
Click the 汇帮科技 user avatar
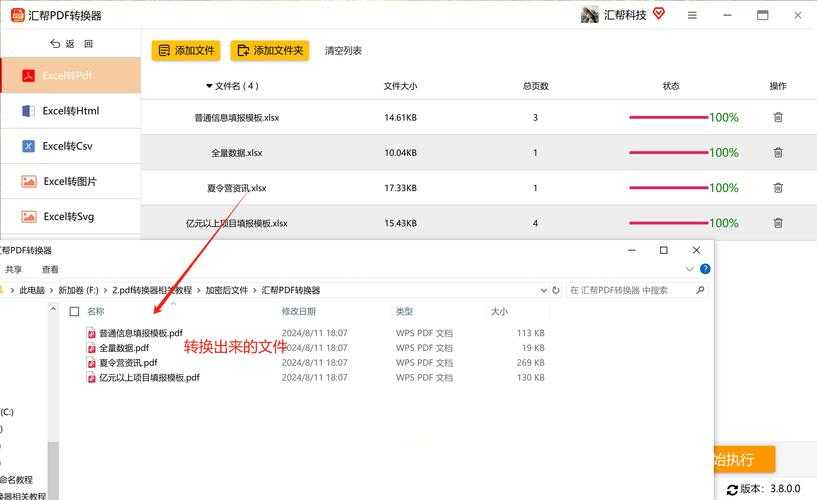coord(589,15)
